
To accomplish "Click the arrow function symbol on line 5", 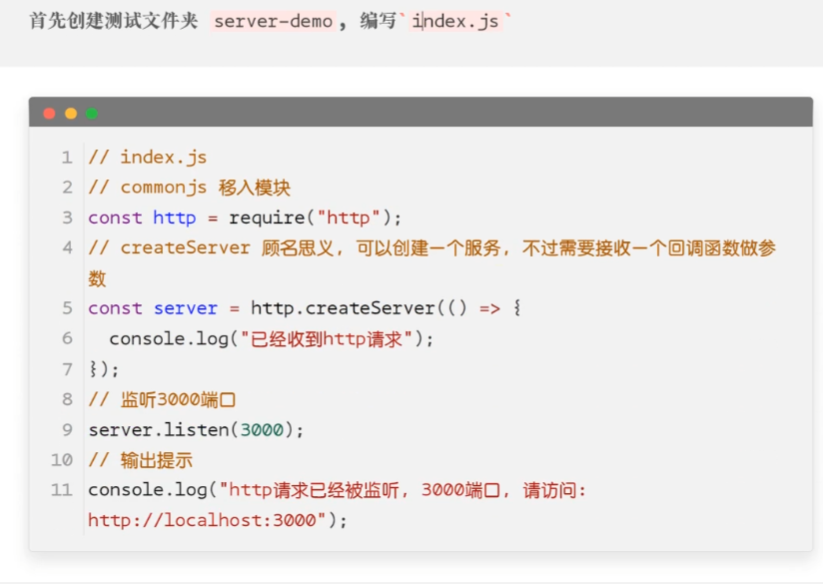I will (x=490, y=308).
